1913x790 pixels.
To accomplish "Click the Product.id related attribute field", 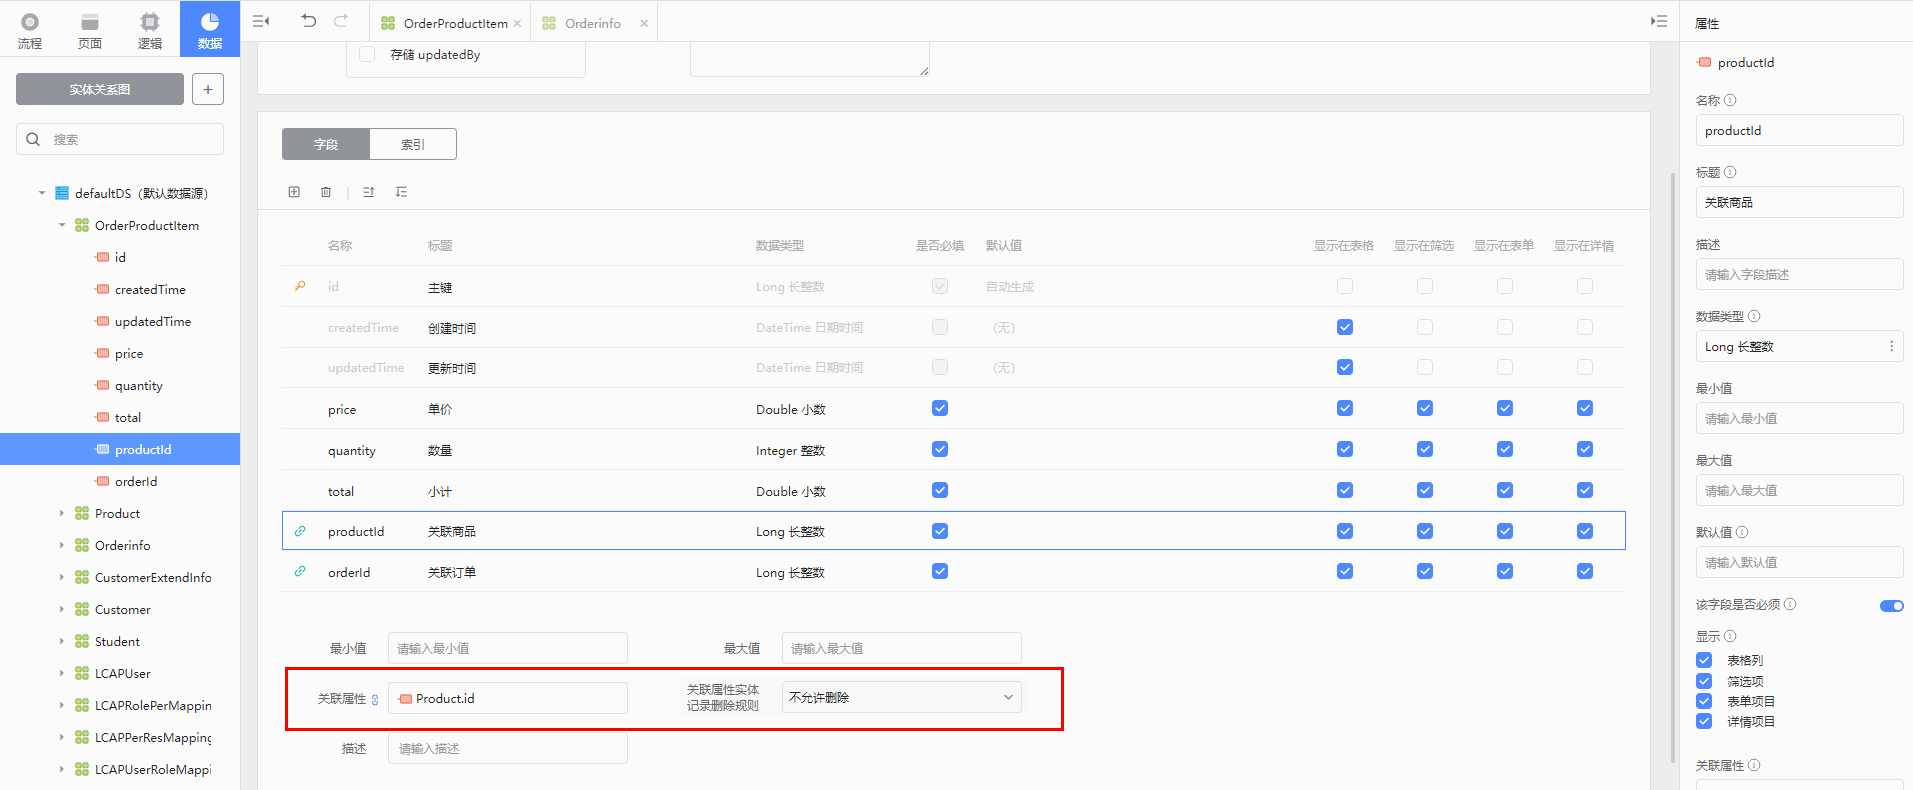I will (x=508, y=698).
